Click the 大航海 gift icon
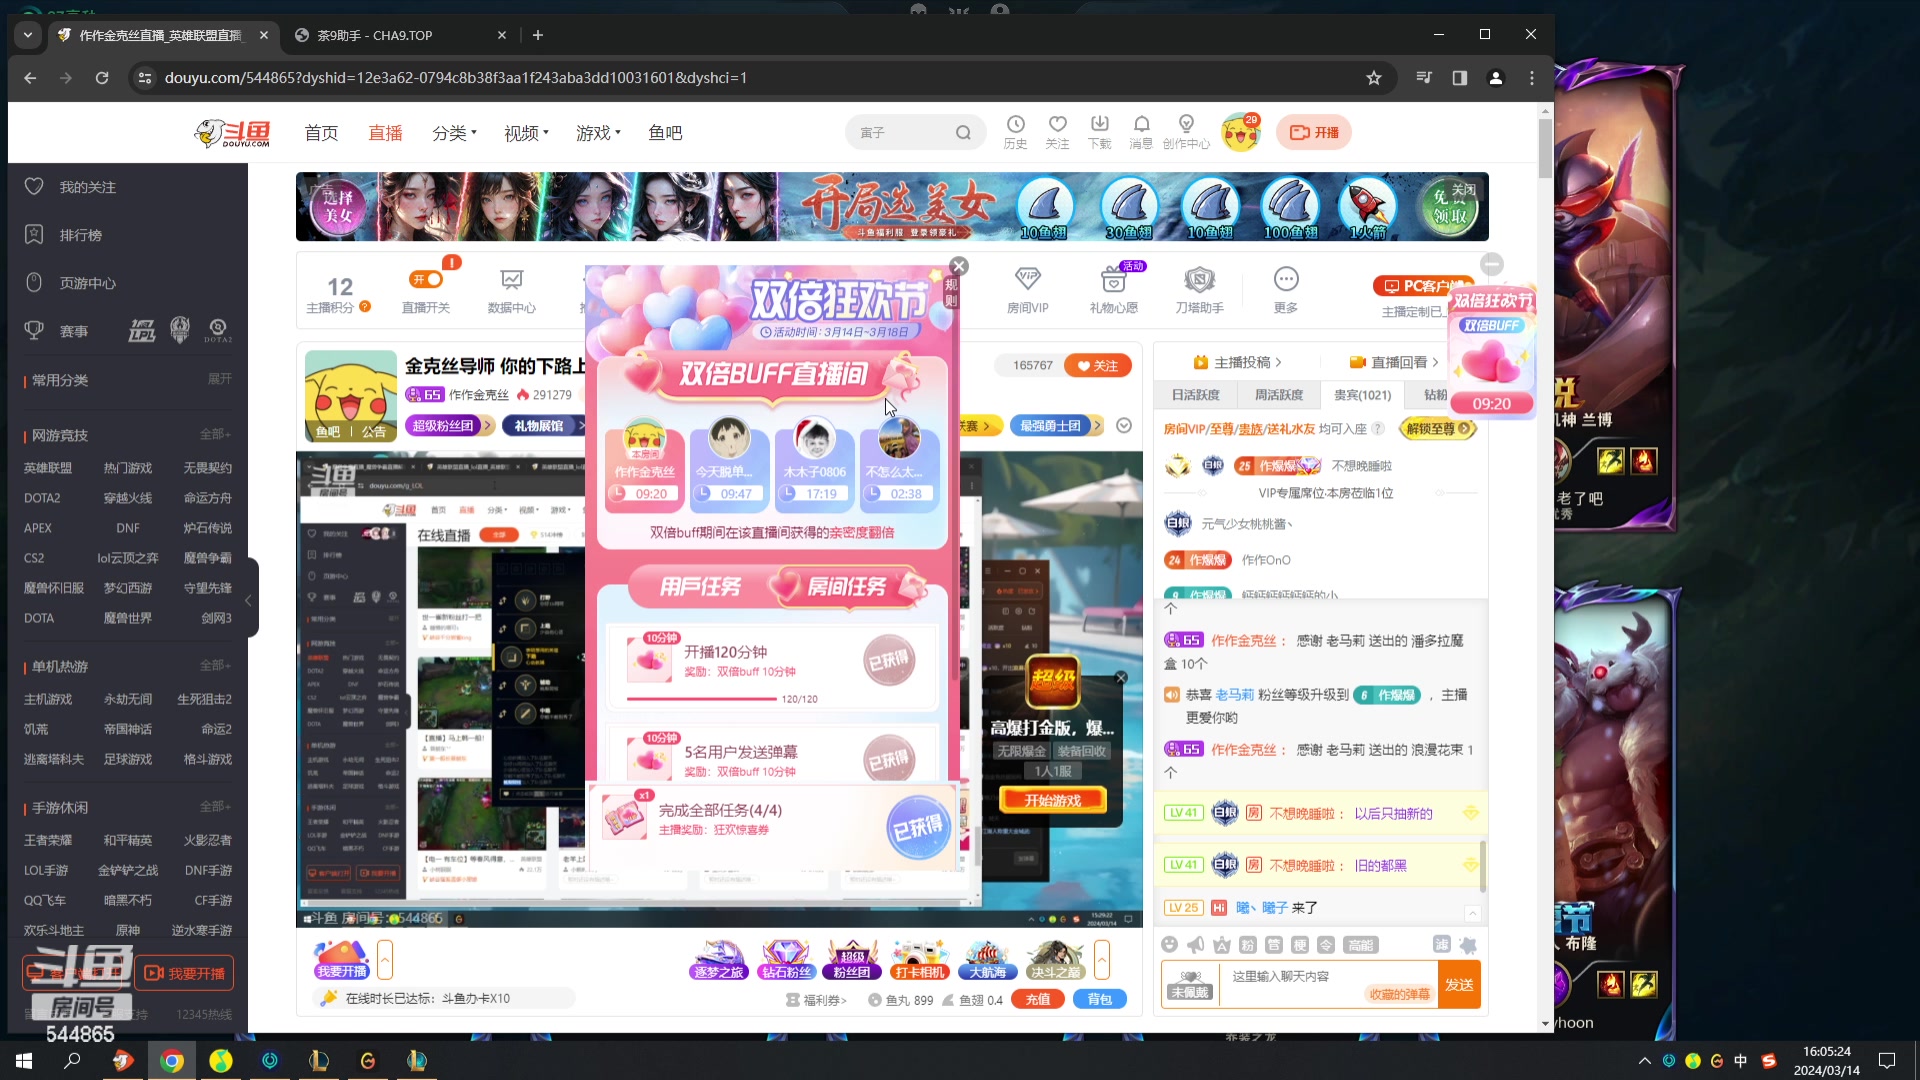 click(x=987, y=960)
